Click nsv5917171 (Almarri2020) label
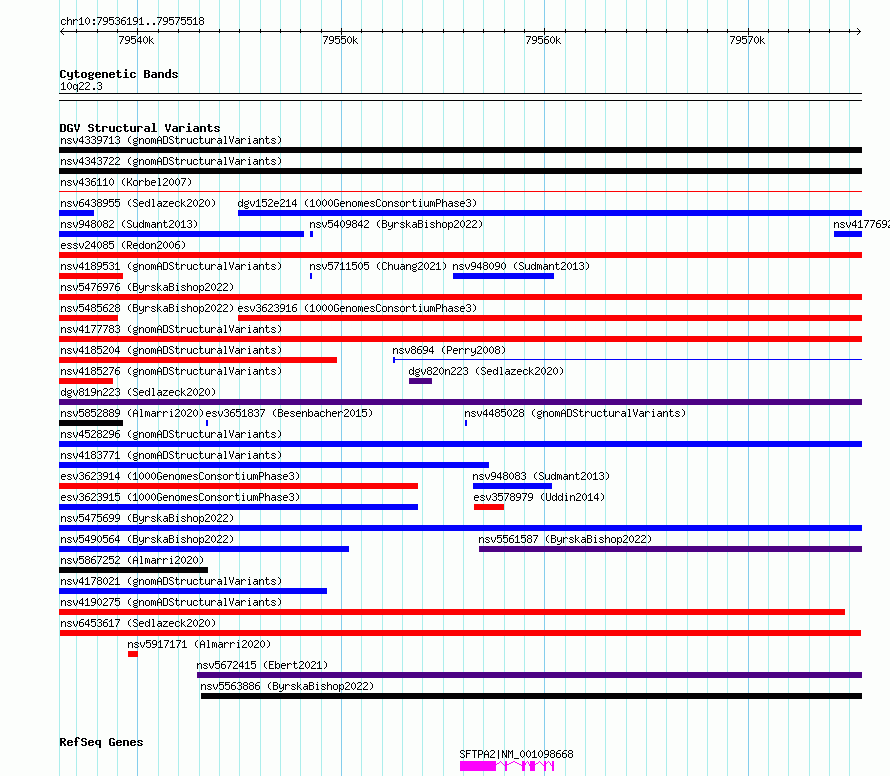 [199, 644]
